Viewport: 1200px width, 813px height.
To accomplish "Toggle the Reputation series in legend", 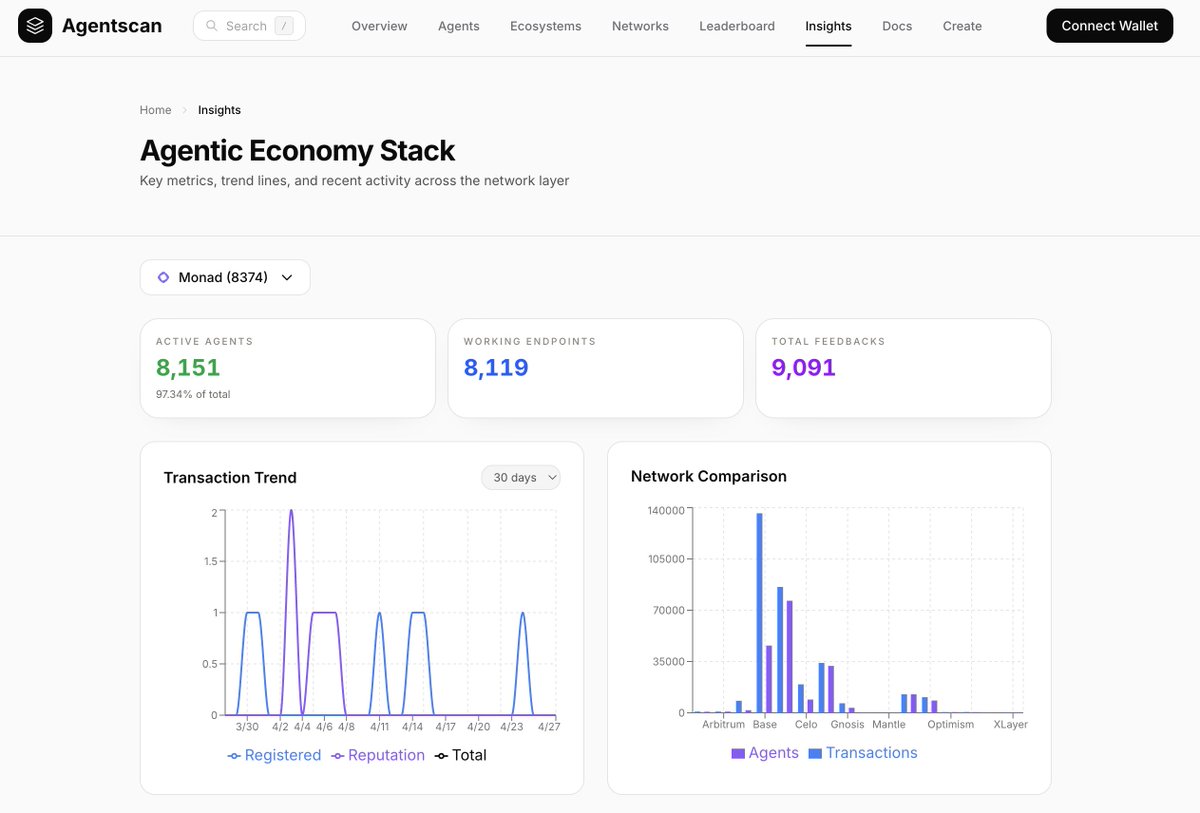I will click(378, 755).
